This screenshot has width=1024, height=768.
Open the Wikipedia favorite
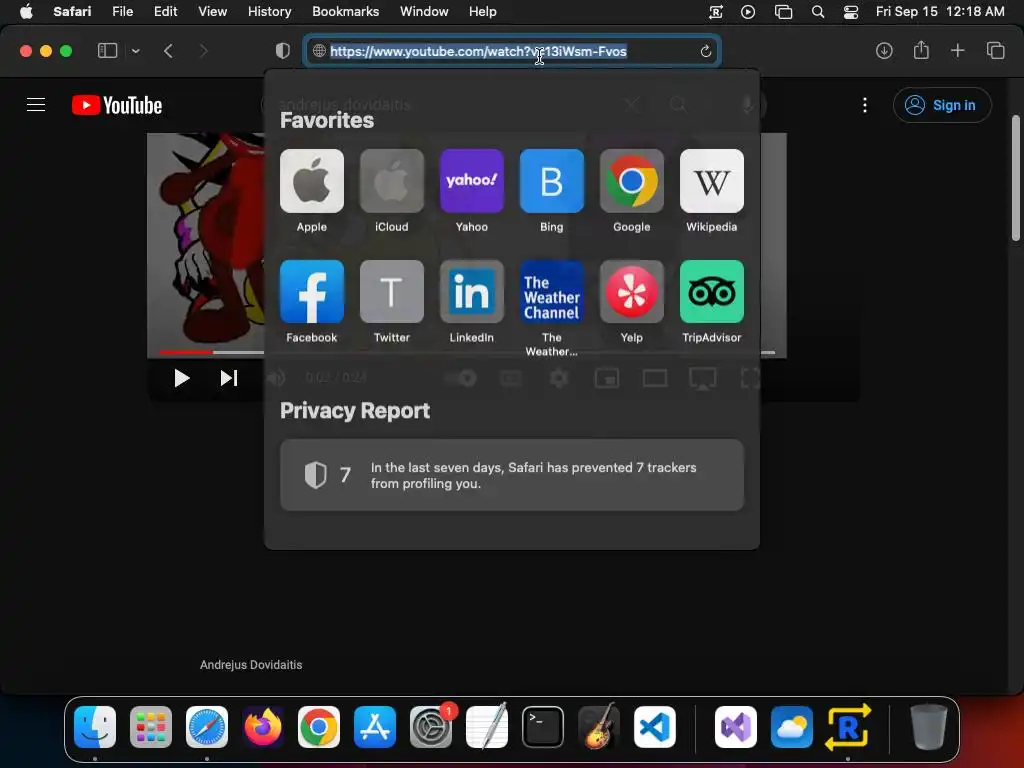click(712, 181)
